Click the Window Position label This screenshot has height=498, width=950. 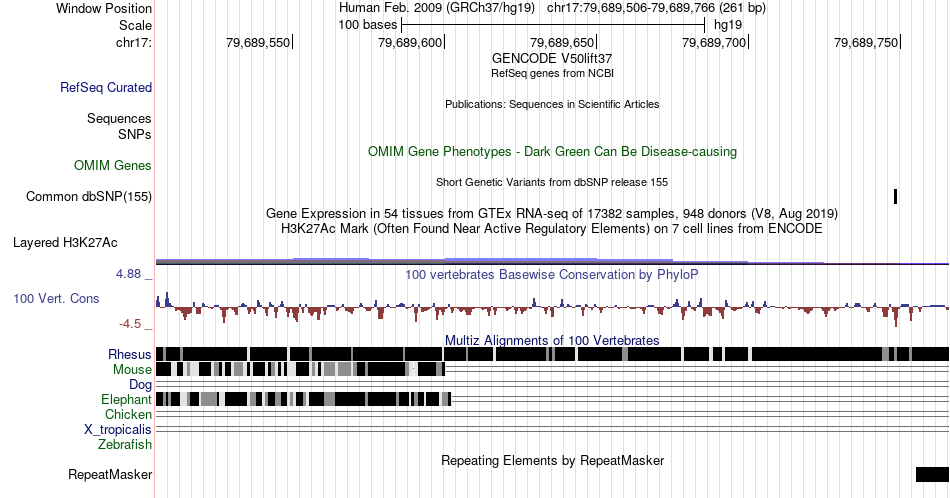[104, 8]
